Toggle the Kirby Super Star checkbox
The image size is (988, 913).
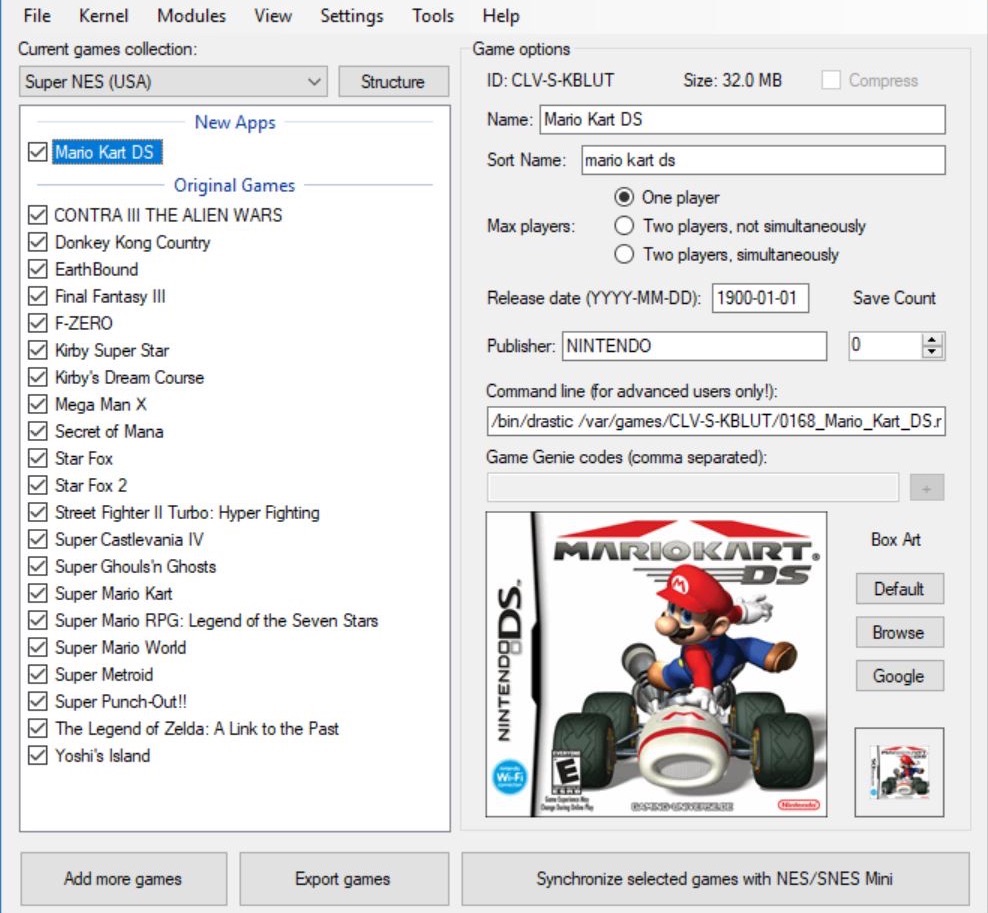[38, 350]
